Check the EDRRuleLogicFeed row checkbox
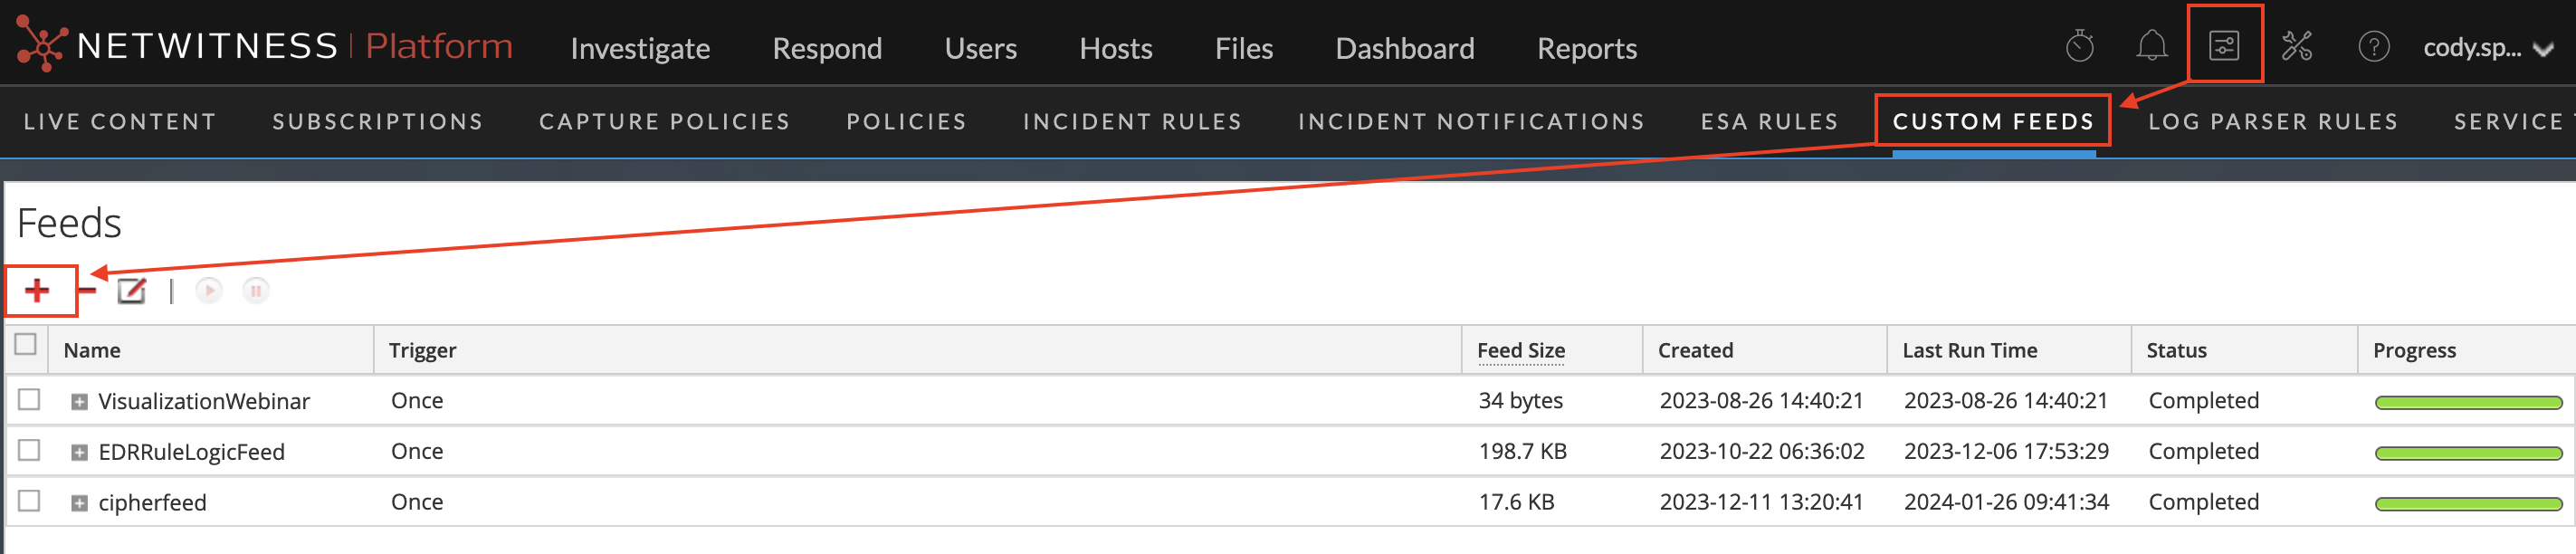 29,451
